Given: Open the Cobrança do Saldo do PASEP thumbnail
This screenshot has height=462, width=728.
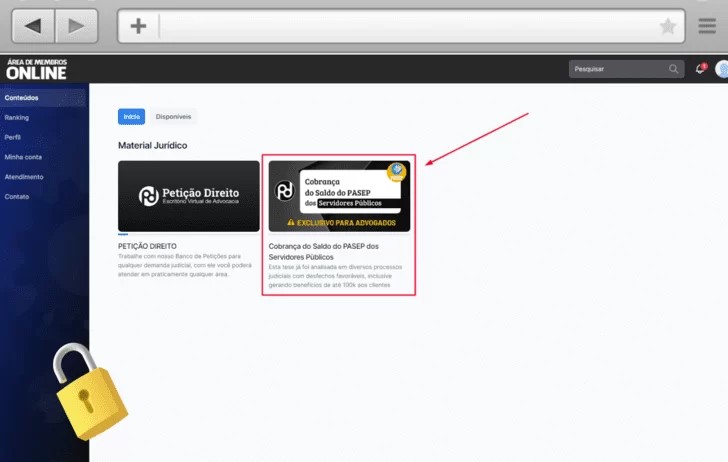Looking at the screenshot, I should (339, 196).
